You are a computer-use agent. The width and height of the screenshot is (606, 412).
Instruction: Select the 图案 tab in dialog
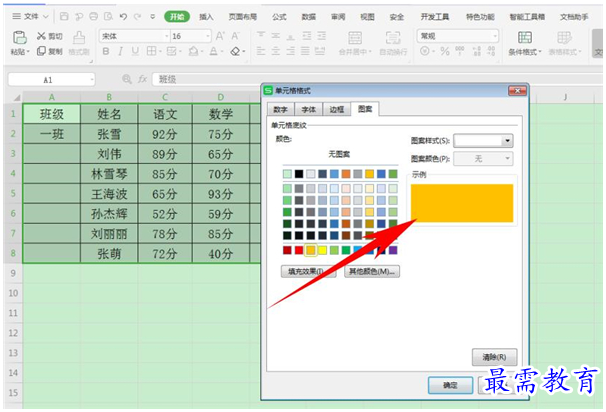pos(365,109)
